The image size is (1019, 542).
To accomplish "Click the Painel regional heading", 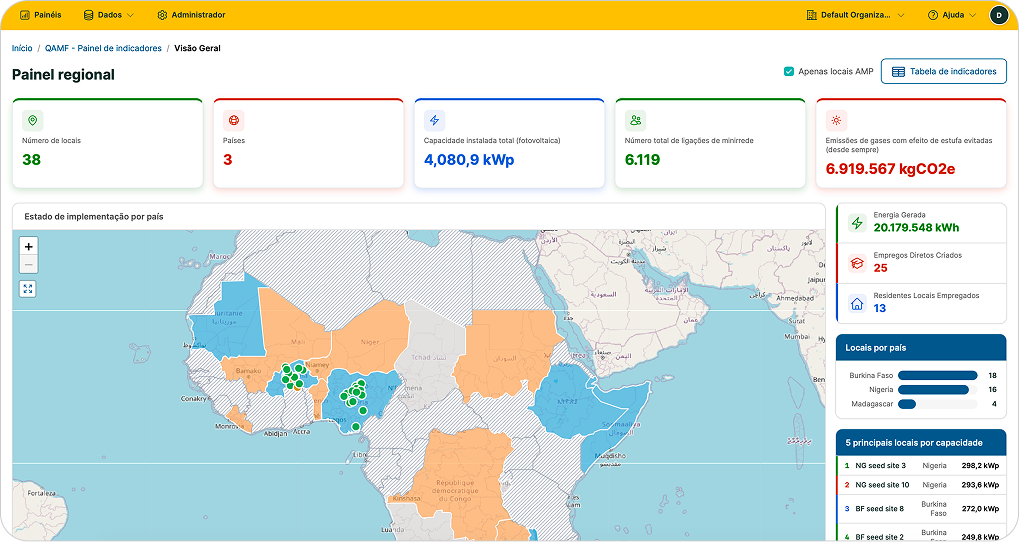I will coord(63,75).
